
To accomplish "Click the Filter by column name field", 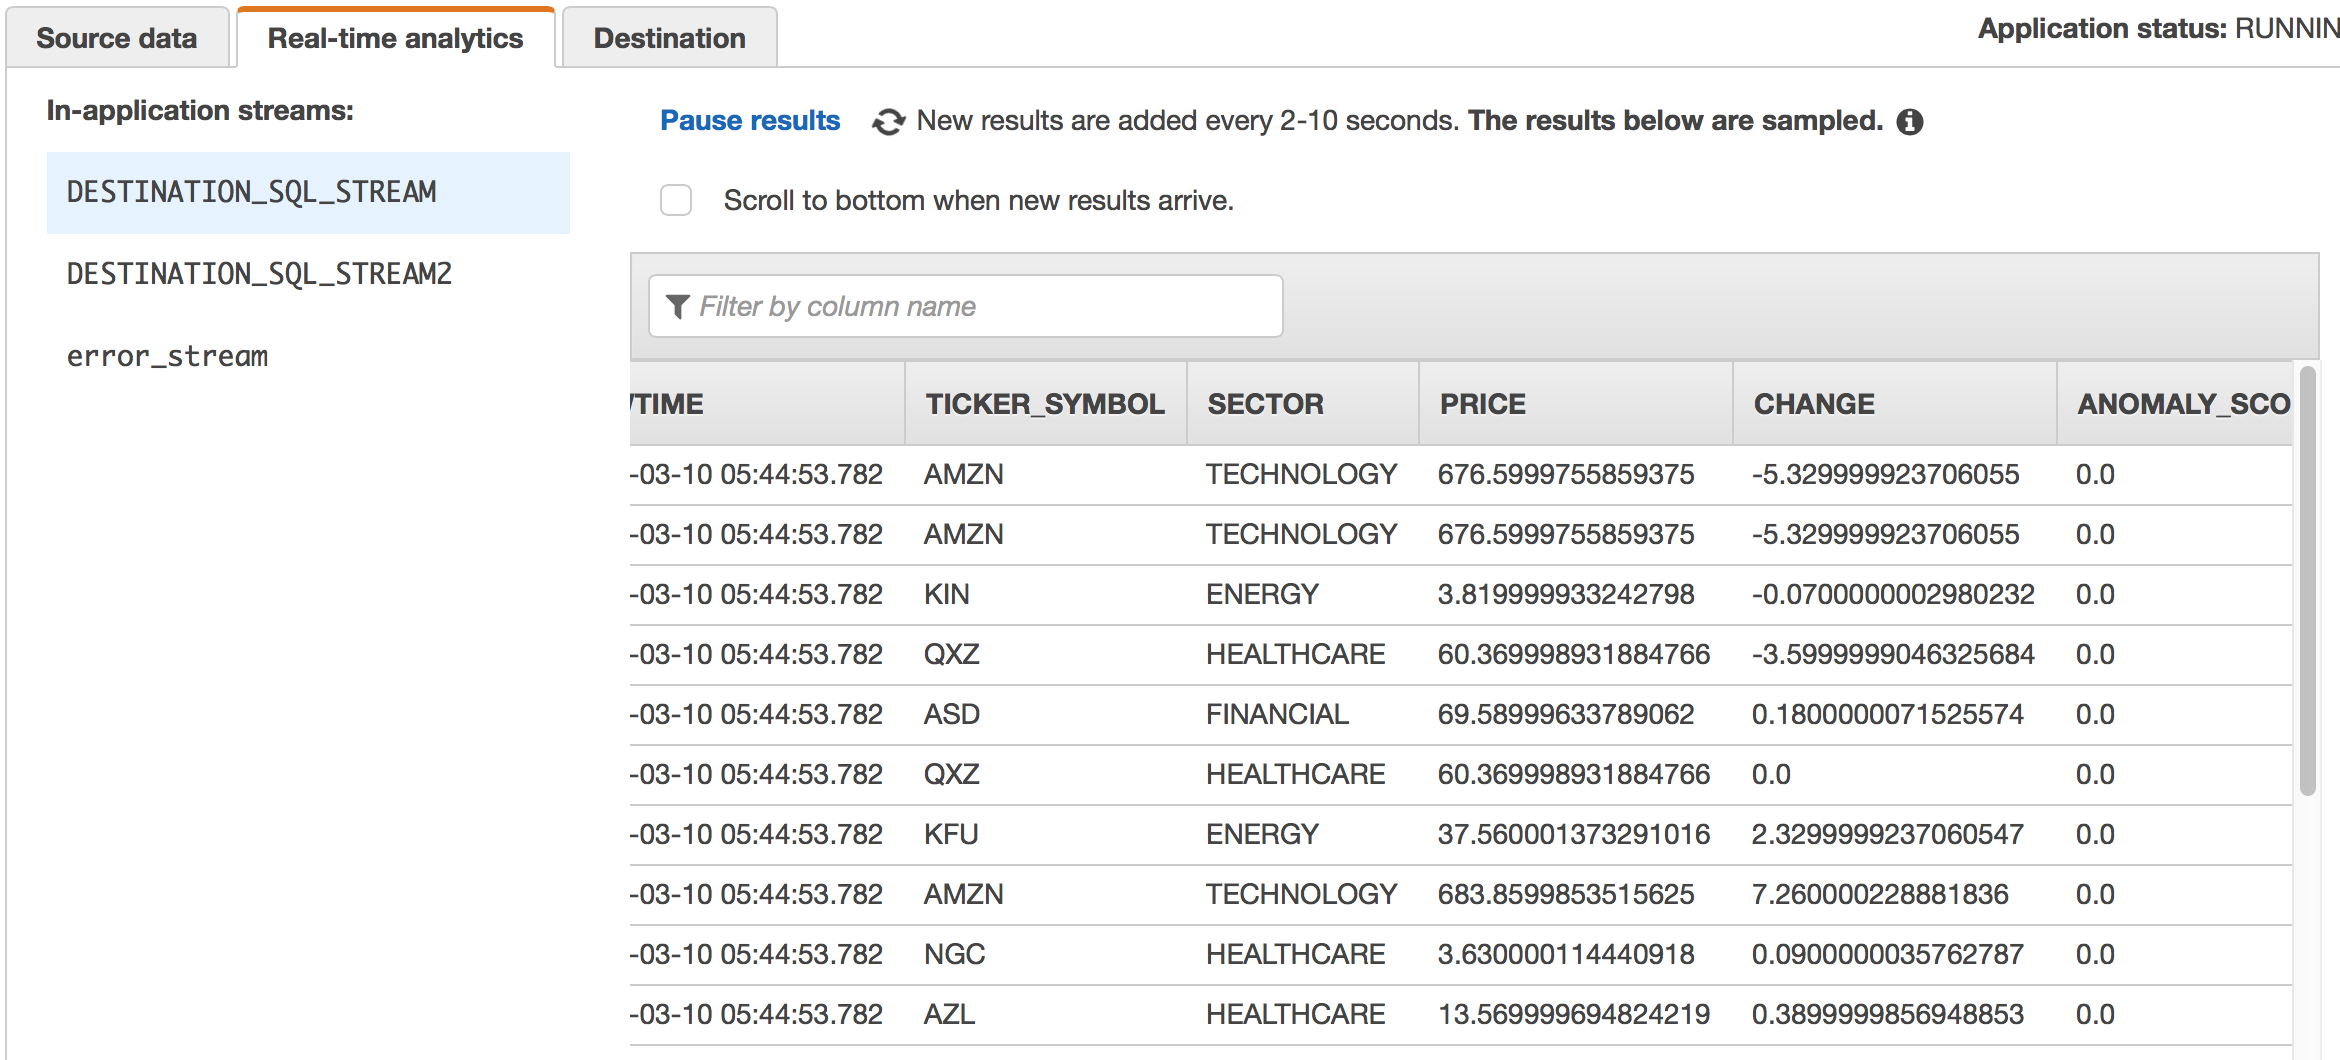I will (x=980, y=307).
